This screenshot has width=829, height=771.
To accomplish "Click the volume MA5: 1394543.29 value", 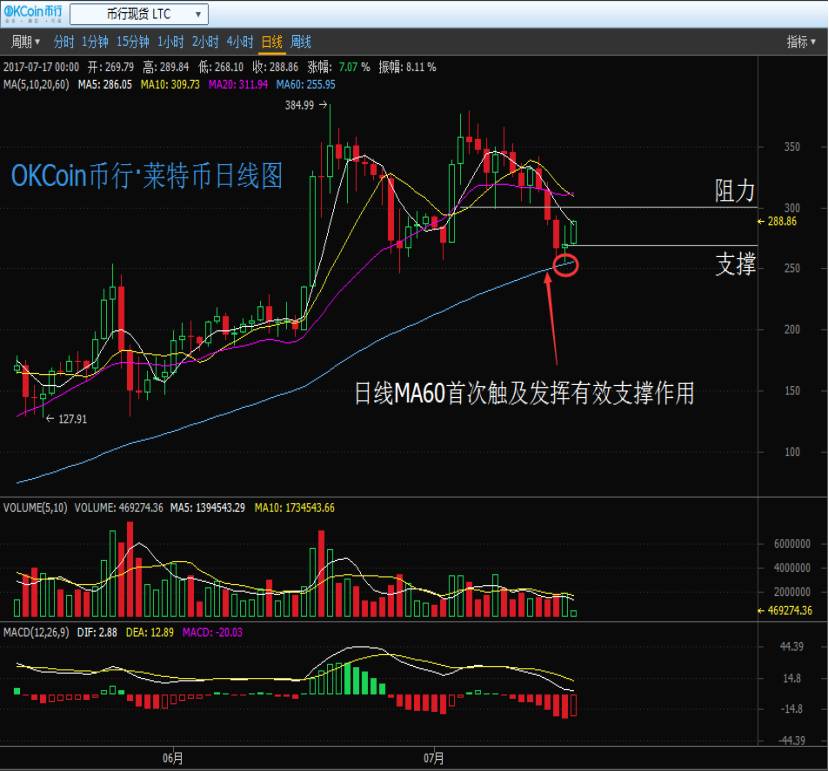I will tap(207, 508).
